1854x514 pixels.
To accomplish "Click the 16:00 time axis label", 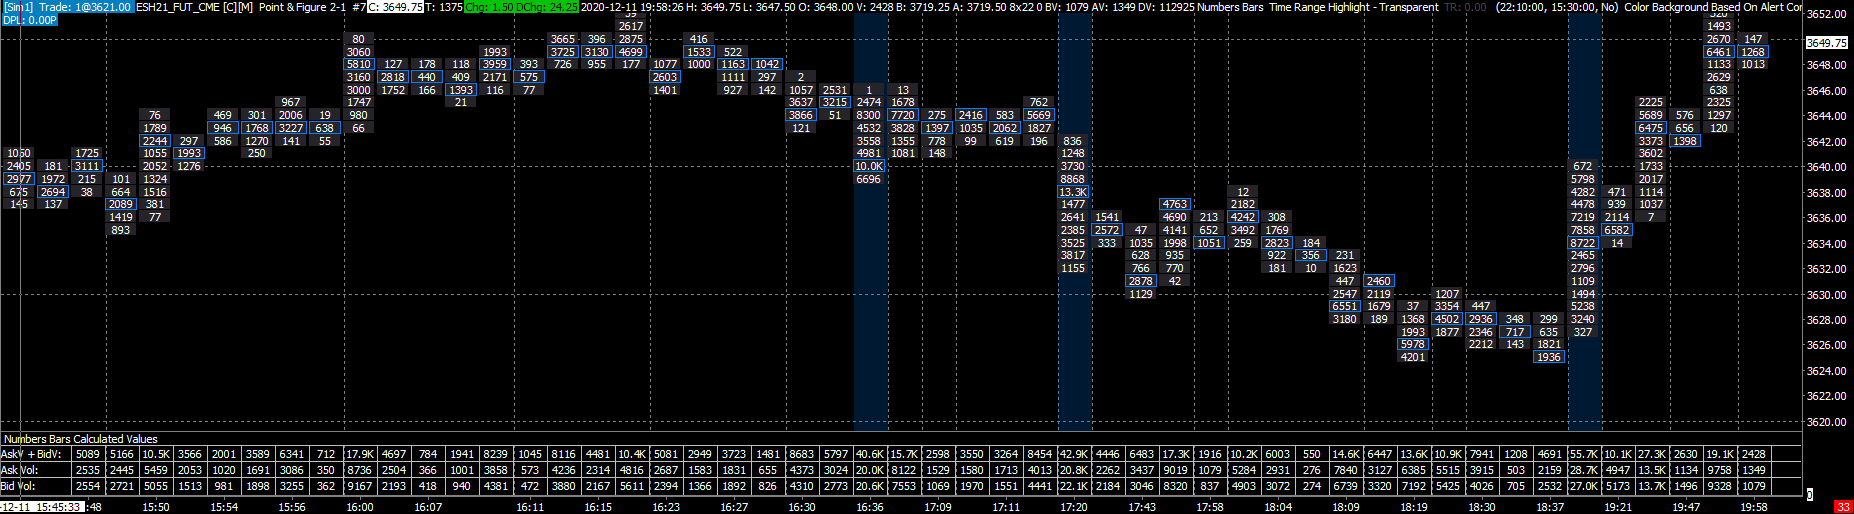I will coord(360,507).
